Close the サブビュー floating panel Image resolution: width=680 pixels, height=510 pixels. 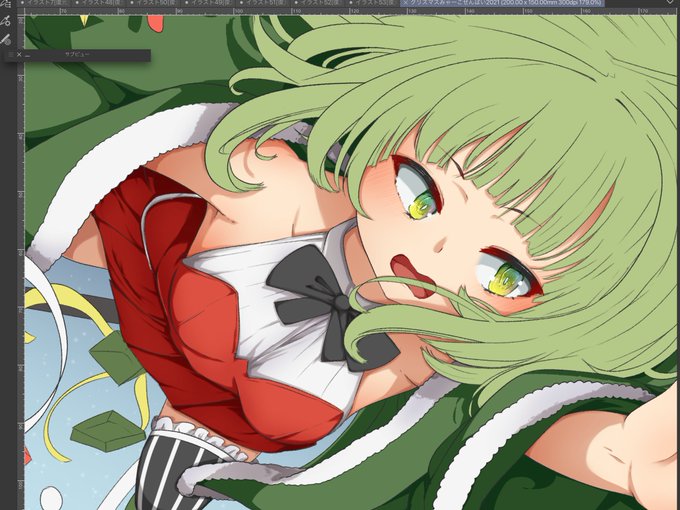pos(19,55)
